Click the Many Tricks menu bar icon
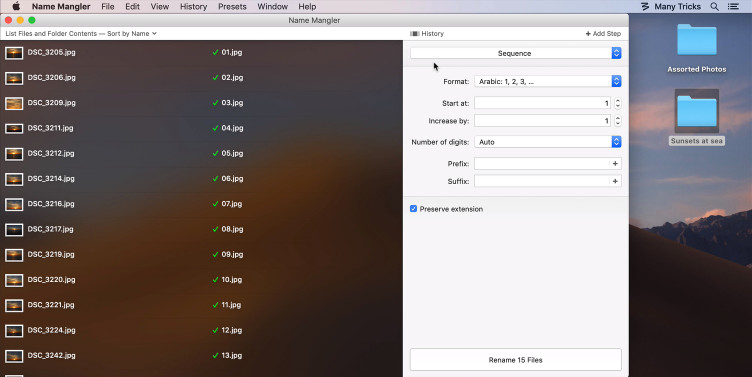The height and width of the screenshot is (377, 752). pos(645,6)
